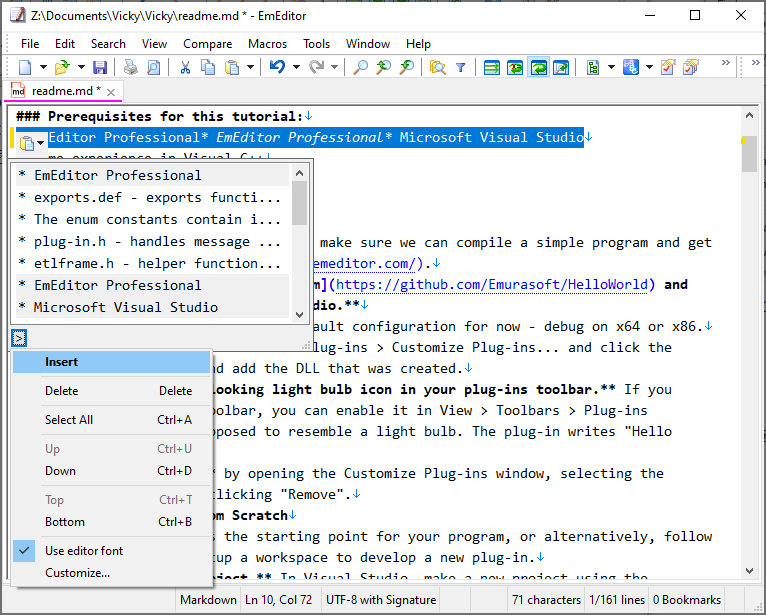Select 'etlframe.h - helper function...' entry
Image resolution: width=766 pixels, height=615 pixels.
152,263
